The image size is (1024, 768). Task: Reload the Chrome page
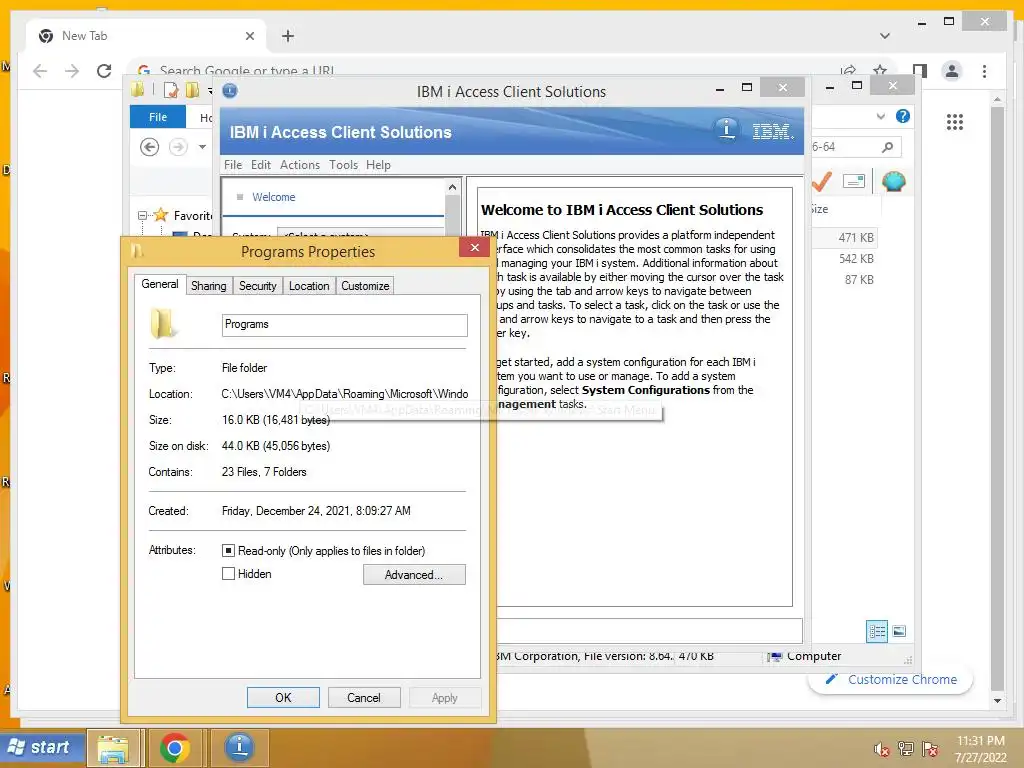tap(104, 71)
